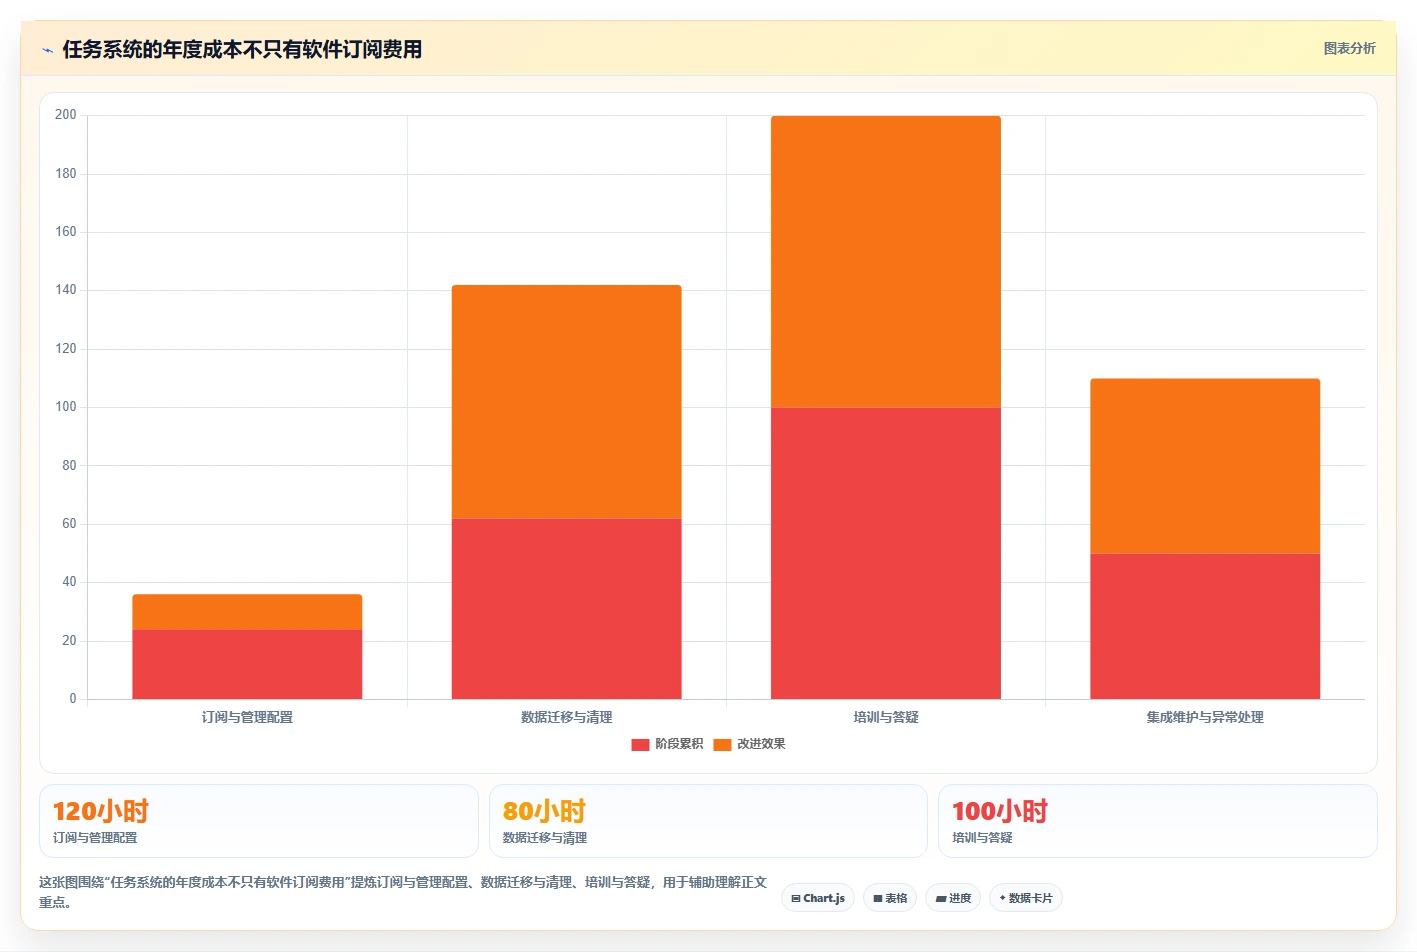
Task: Select the red bar segment for 集成维护与异常处理
Action: click(x=1205, y=626)
